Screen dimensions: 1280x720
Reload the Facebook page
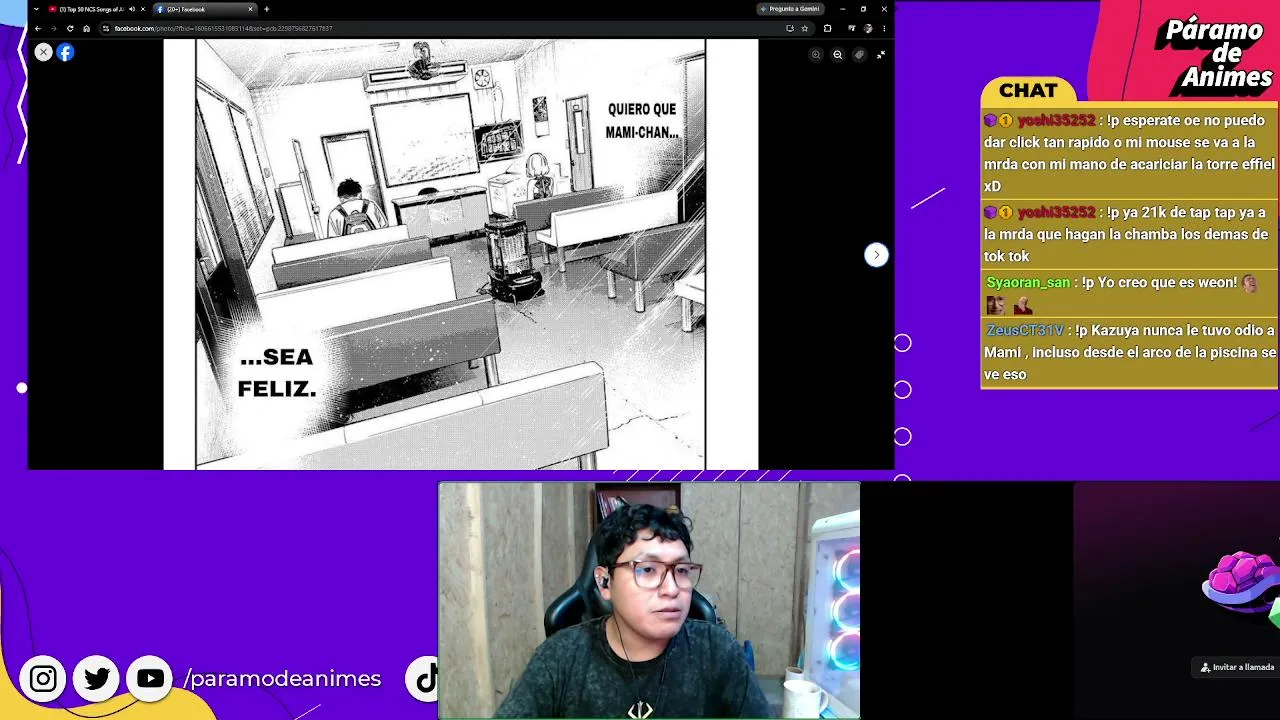[70, 28]
